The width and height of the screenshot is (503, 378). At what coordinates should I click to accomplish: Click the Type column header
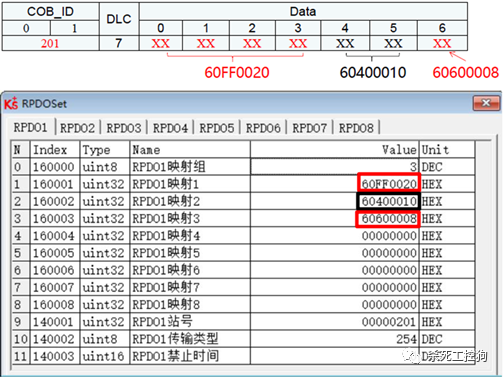point(105,150)
